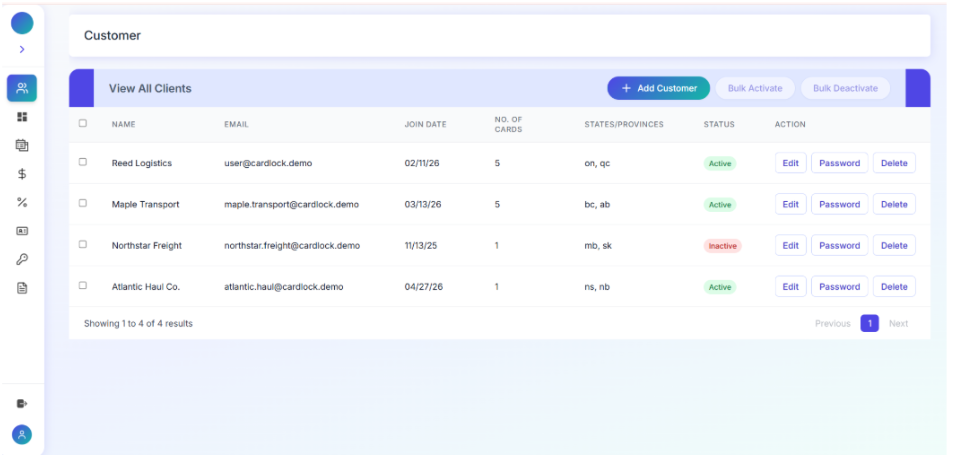This screenshot has width=954, height=459.
Task: Click the Active status badge for Maple Transport
Action: (720, 205)
